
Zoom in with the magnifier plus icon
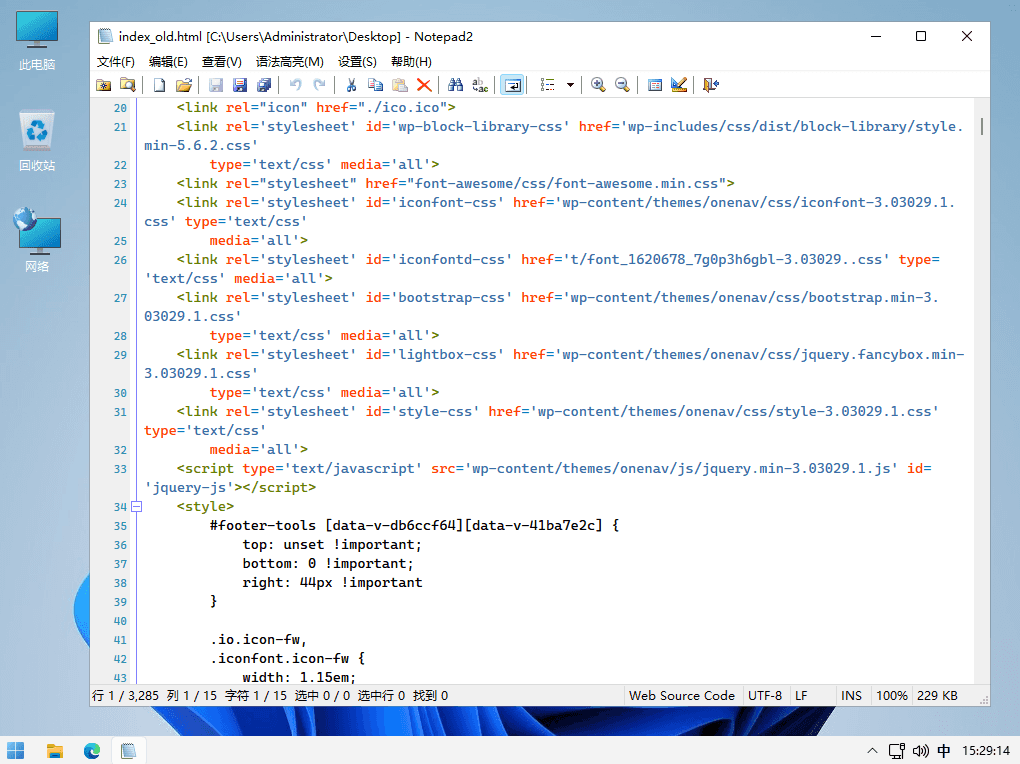(598, 85)
